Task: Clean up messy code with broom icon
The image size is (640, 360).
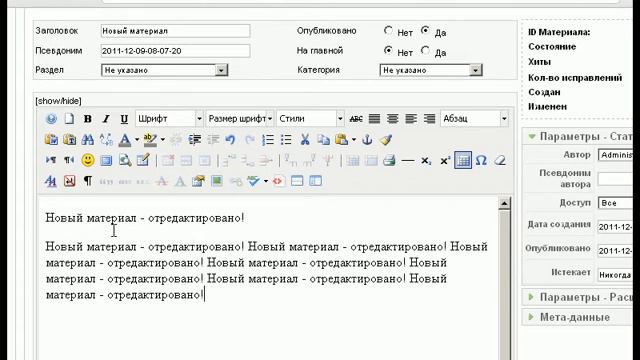Action: [x=386, y=140]
